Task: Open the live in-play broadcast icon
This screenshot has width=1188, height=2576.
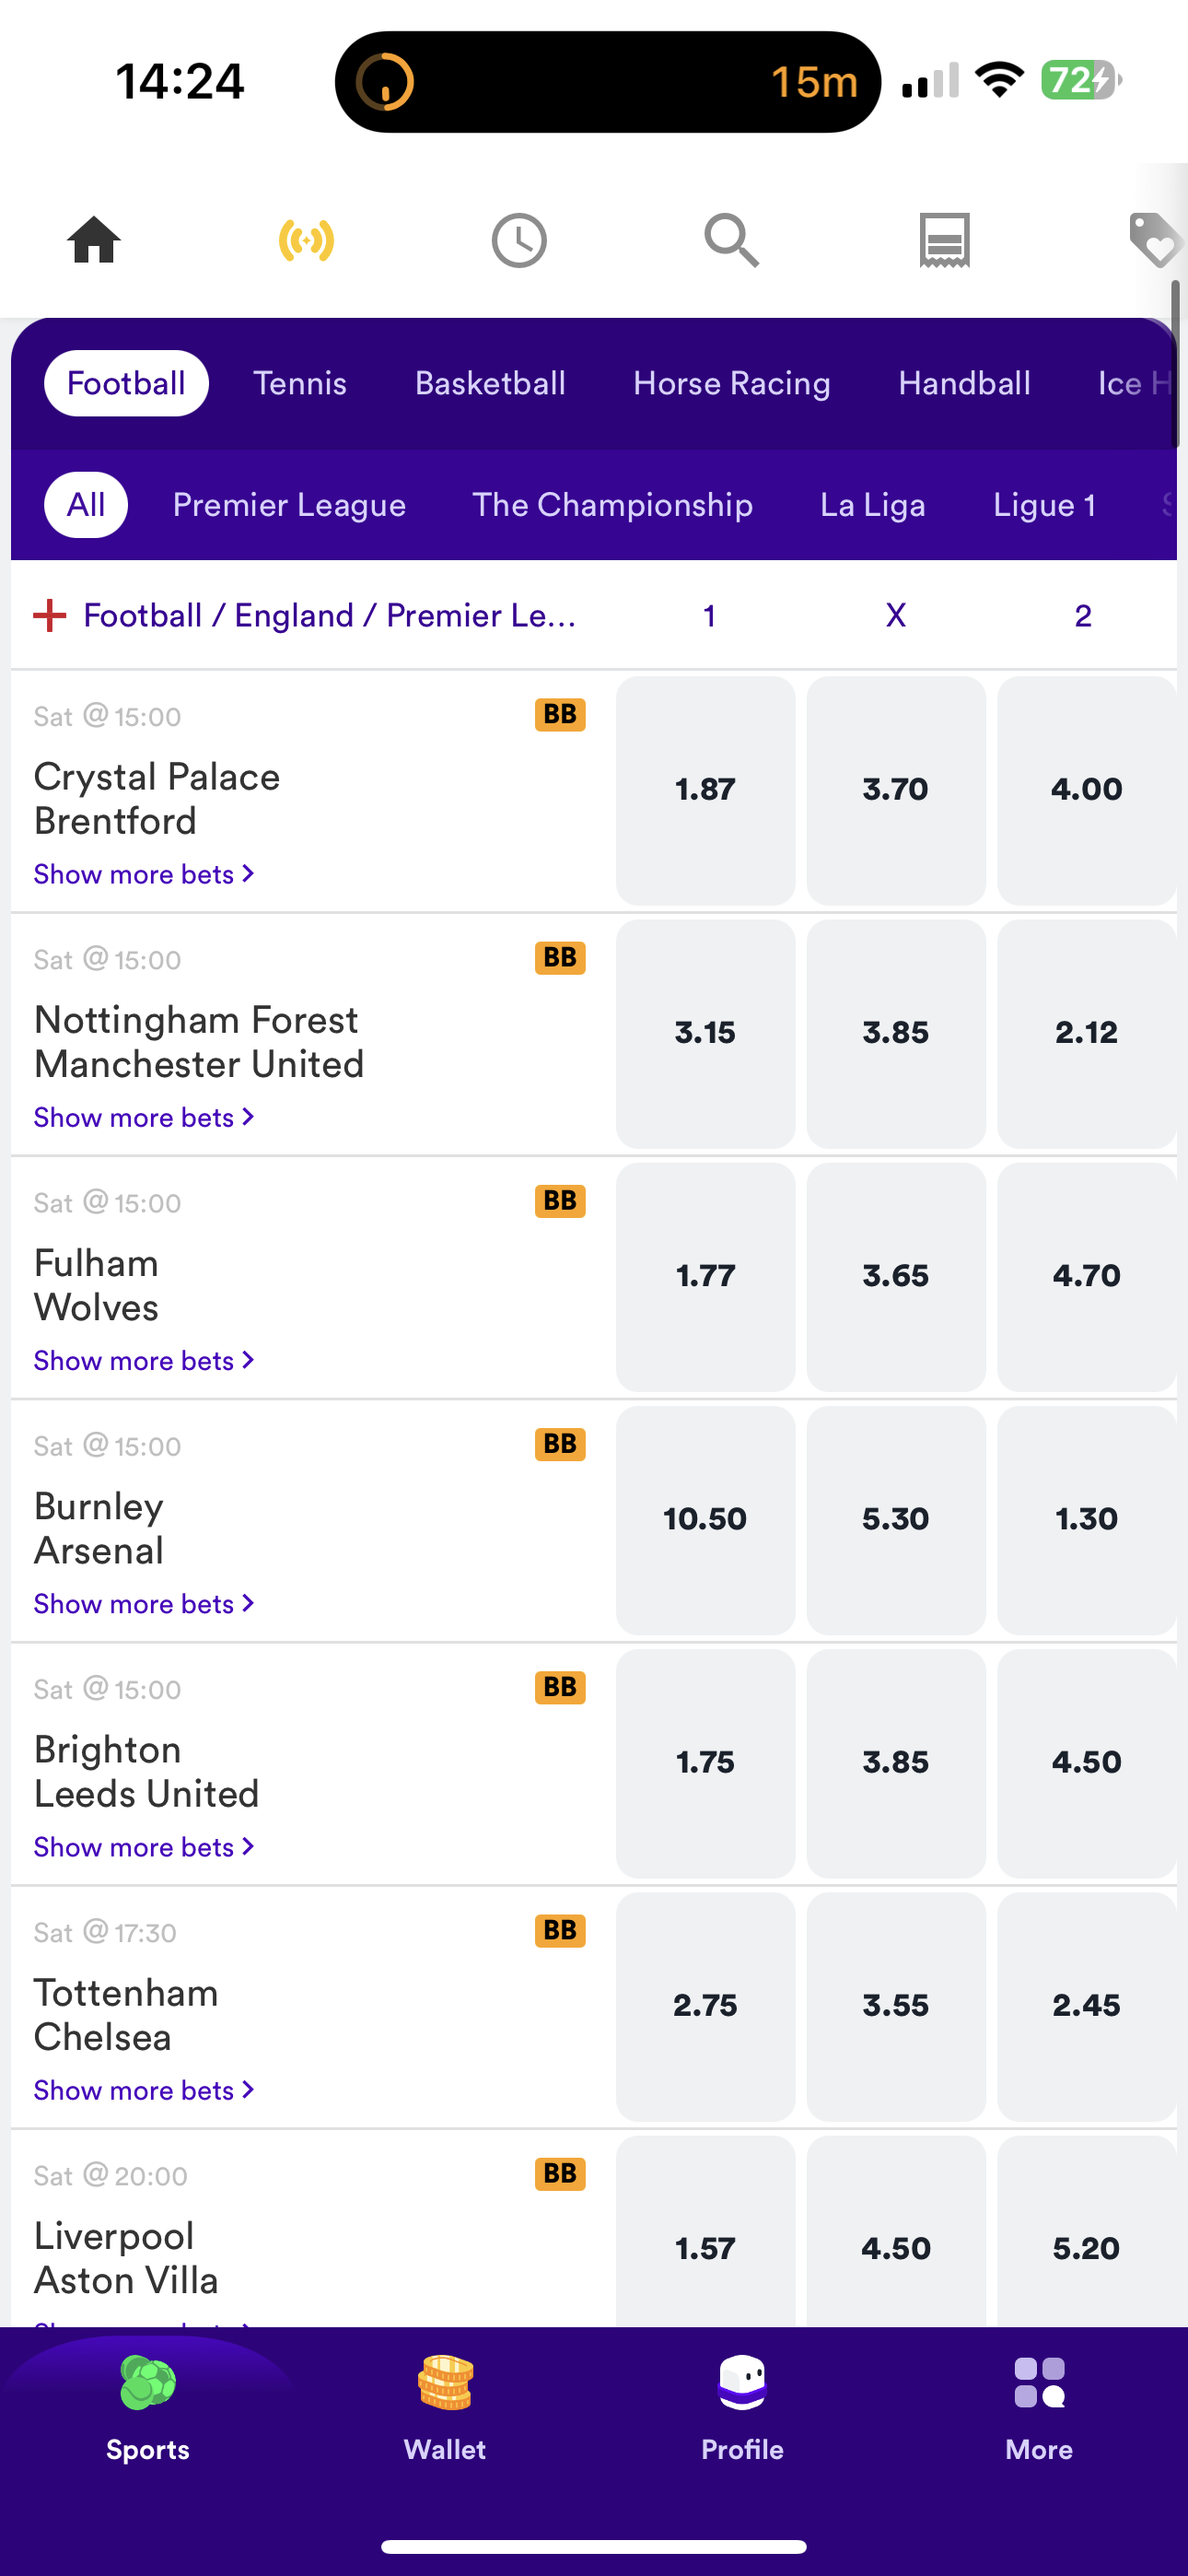Action: click(306, 240)
